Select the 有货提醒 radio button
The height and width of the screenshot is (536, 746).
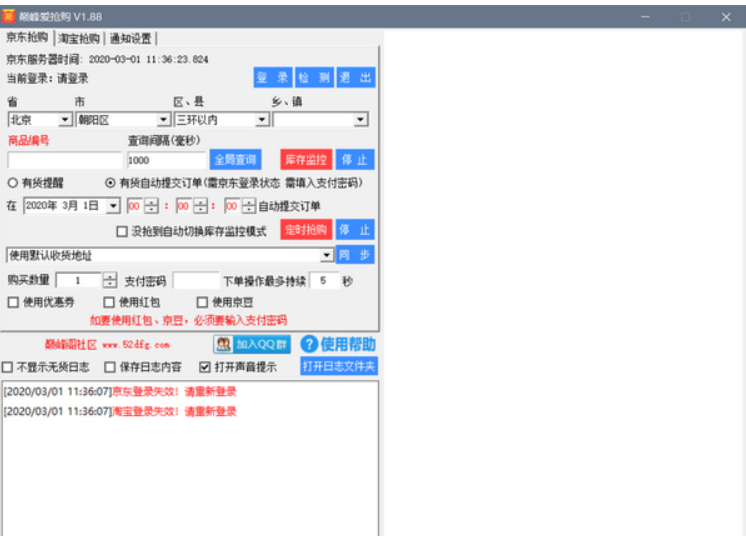click(13, 183)
